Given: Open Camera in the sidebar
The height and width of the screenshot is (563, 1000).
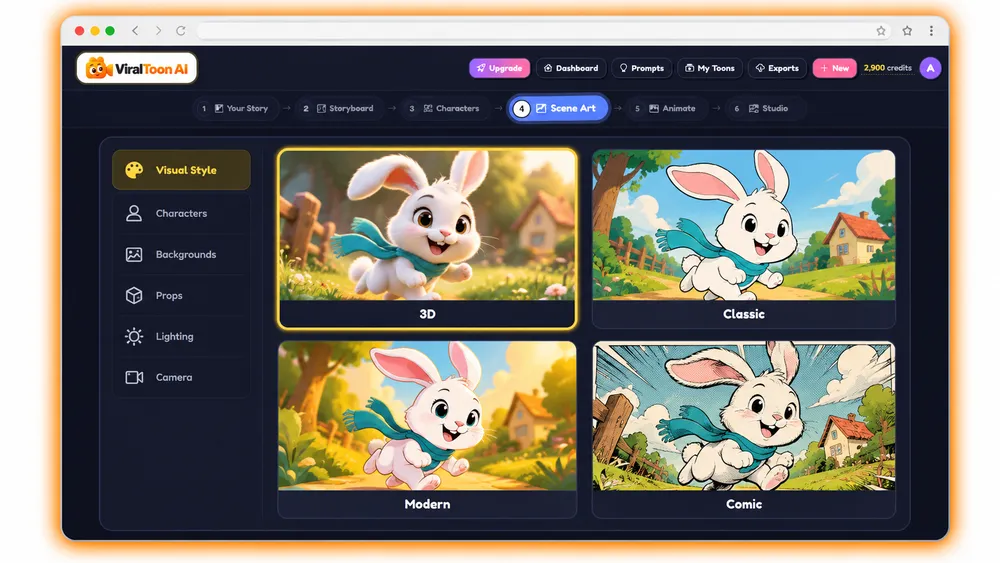Looking at the screenshot, I should [x=181, y=377].
